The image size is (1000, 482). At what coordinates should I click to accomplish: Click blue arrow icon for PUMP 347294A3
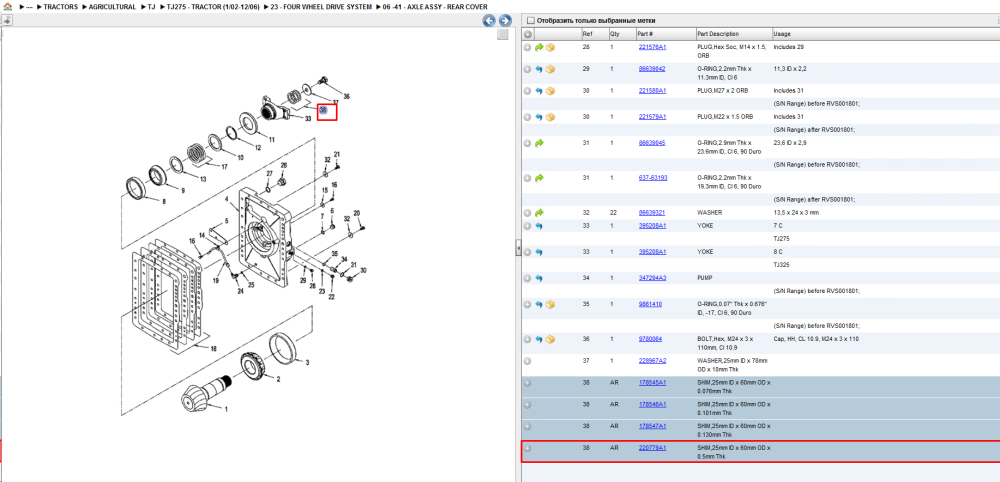point(539,279)
